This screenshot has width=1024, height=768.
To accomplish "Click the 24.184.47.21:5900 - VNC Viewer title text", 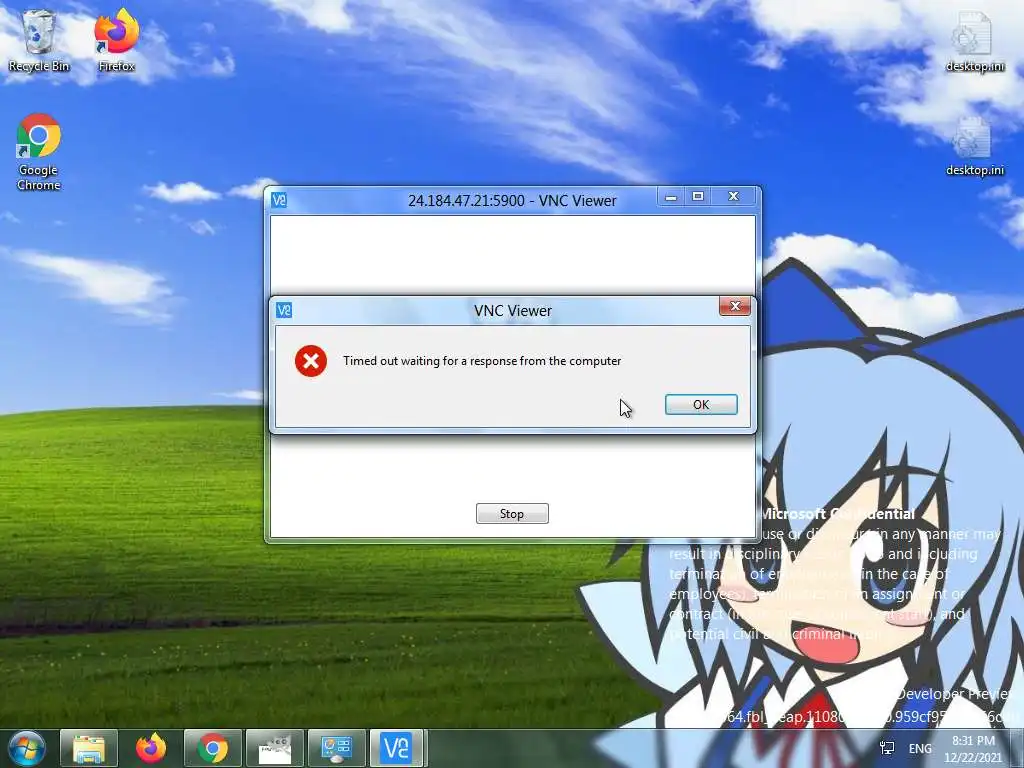I will pyautogui.click(x=512, y=200).
